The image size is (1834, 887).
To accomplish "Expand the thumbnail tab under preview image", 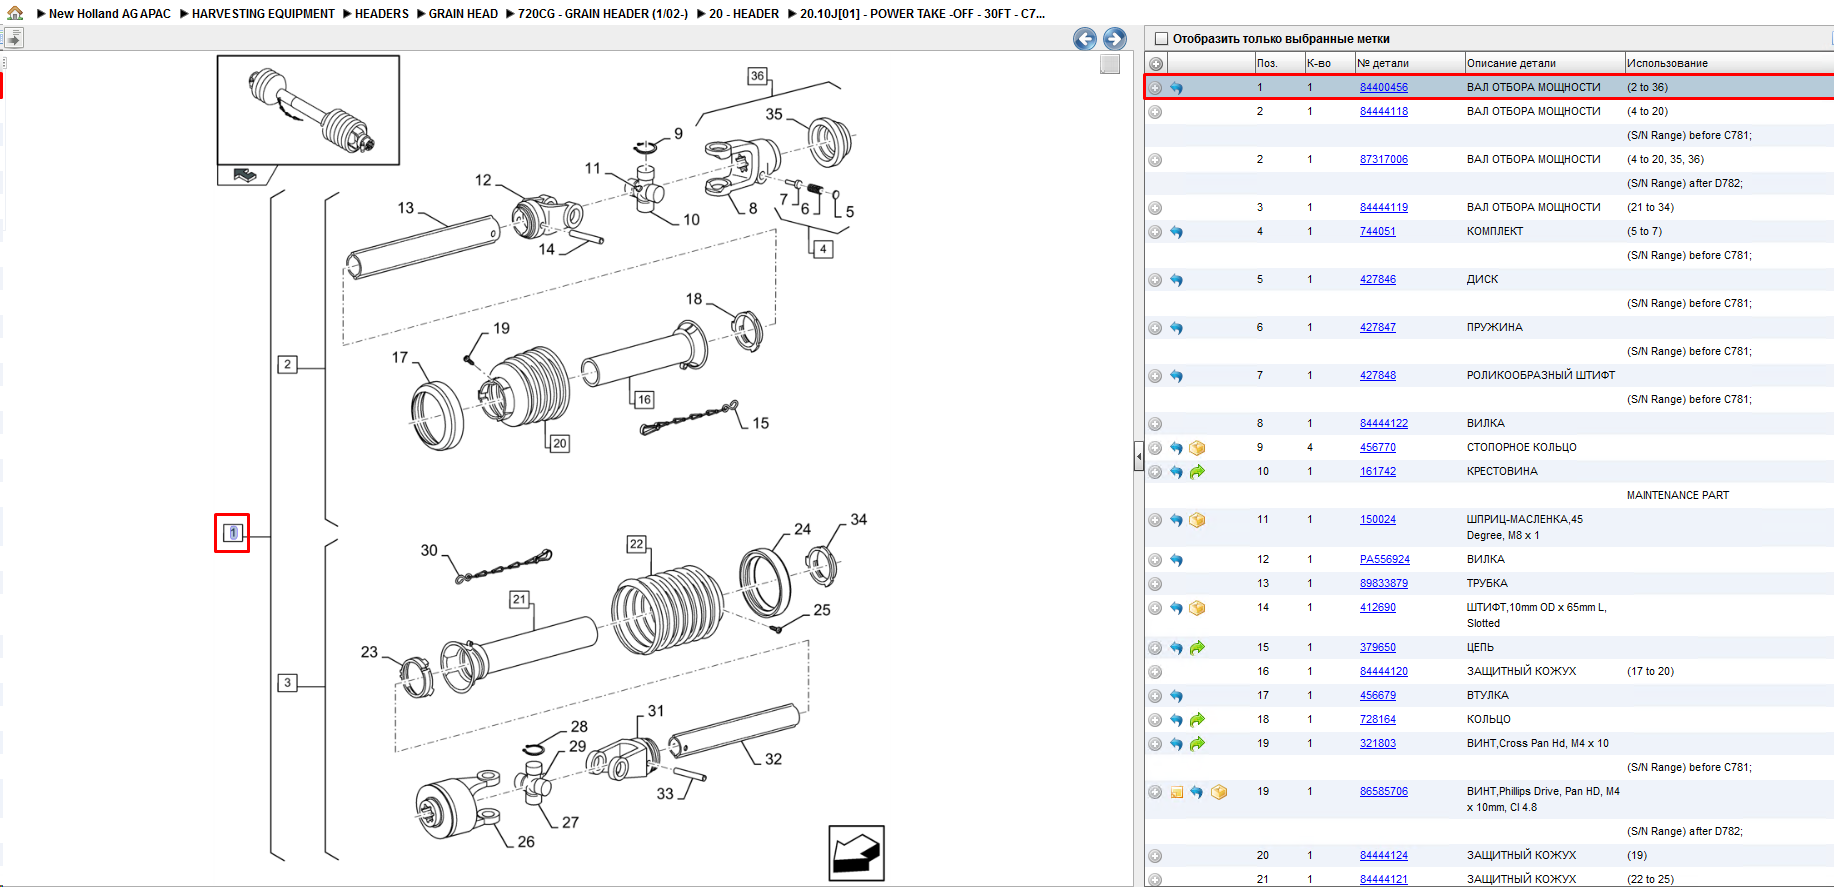I will coord(245,175).
